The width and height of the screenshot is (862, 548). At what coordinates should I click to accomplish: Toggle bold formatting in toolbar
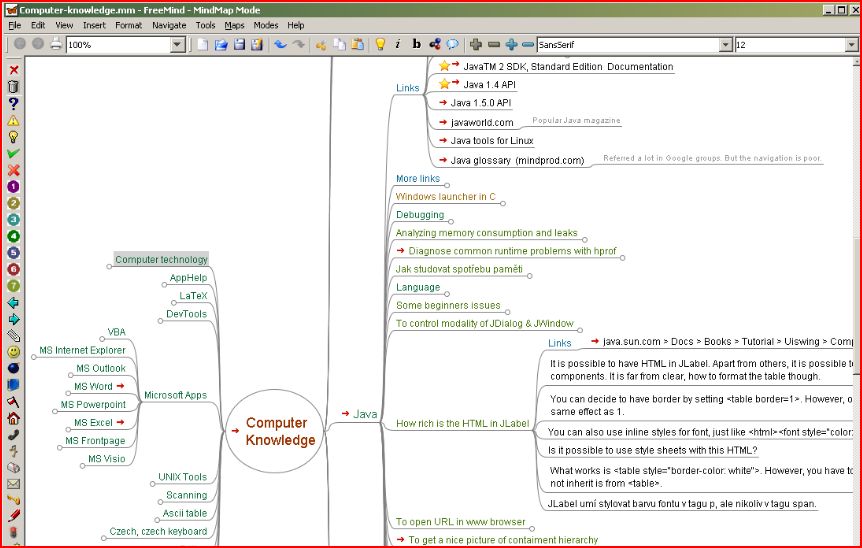(417, 44)
